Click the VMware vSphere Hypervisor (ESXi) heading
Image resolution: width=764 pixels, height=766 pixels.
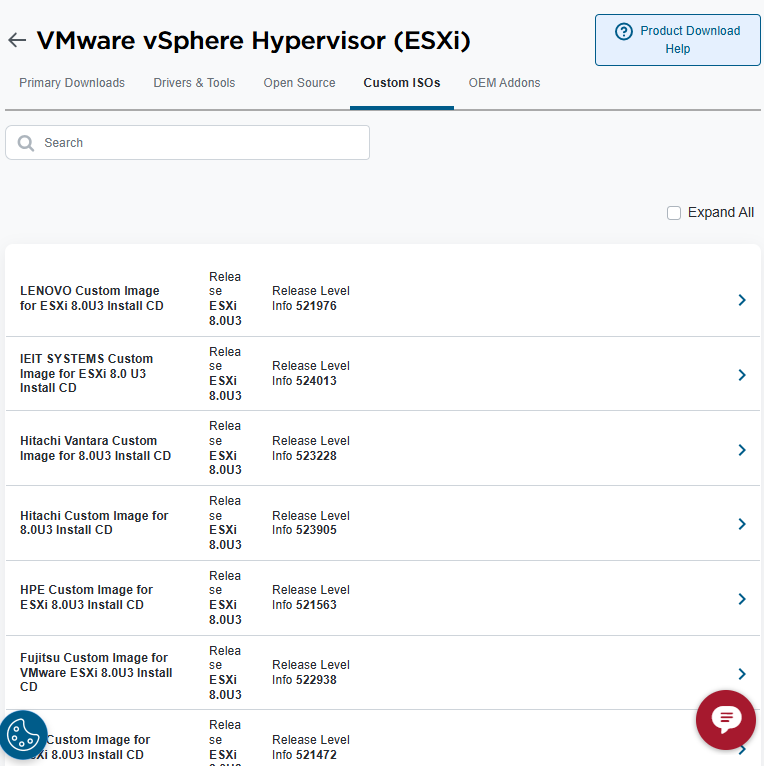tap(254, 41)
